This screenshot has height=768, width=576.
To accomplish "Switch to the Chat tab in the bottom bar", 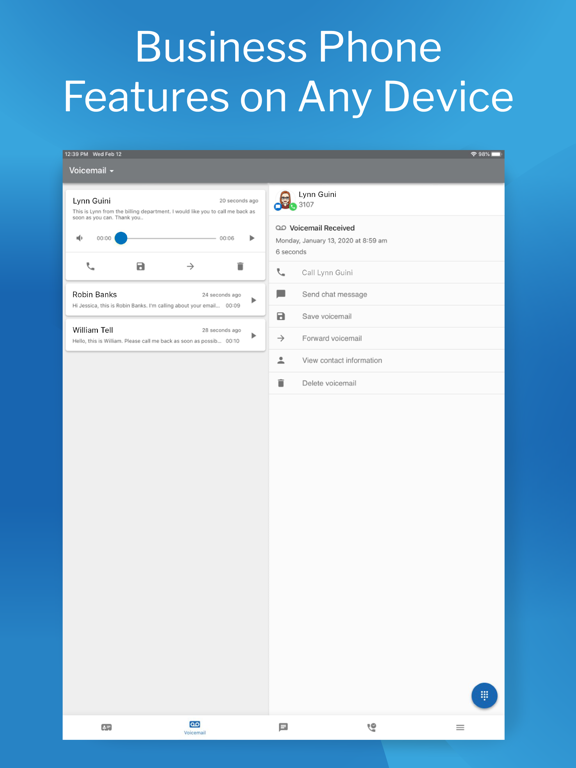I will pos(283,727).
